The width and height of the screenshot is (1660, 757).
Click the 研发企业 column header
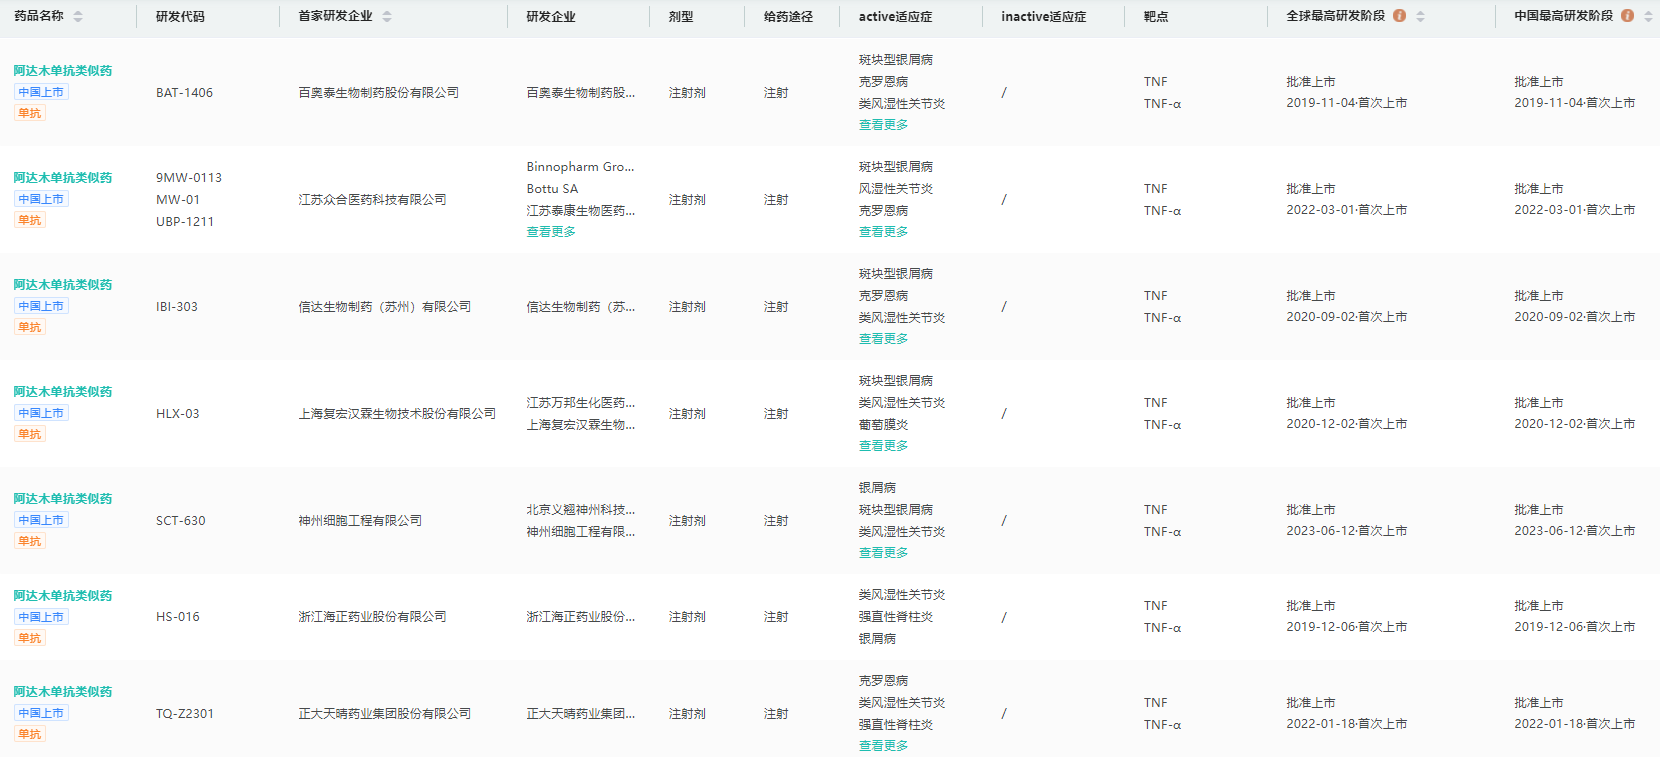[551, 17]
